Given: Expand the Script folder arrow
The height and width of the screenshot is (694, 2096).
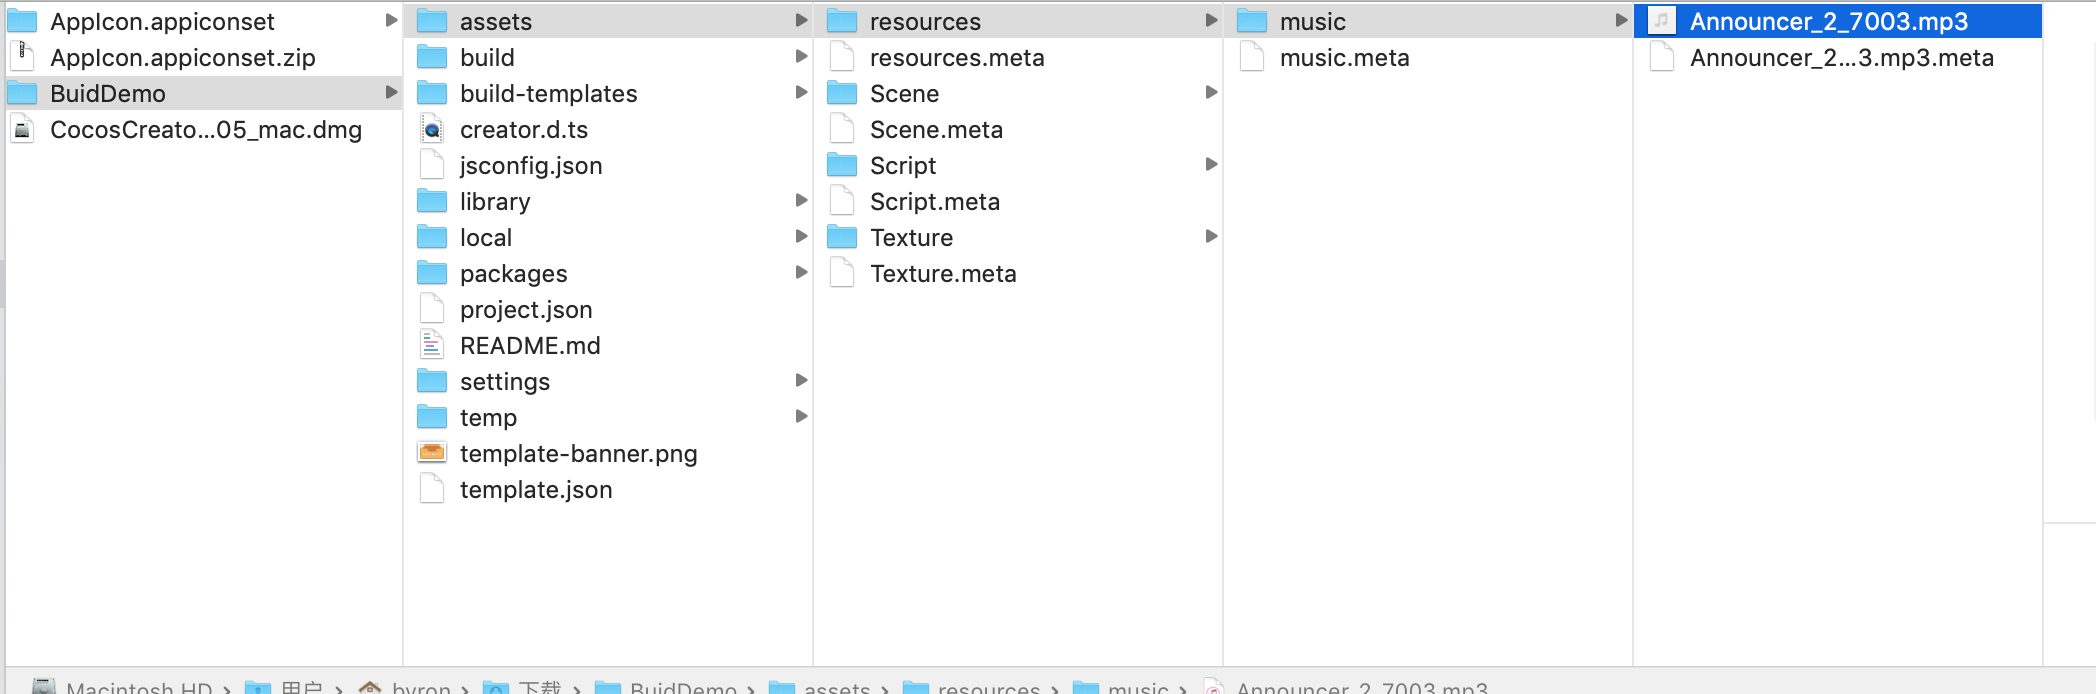Looking at the screenshot, I should [x=1211, y=165].
